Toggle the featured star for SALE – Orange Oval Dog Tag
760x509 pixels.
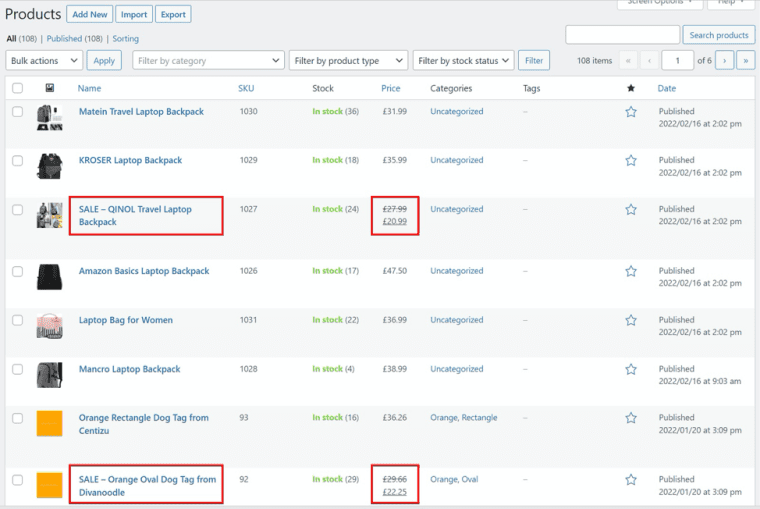coord(631,480)
